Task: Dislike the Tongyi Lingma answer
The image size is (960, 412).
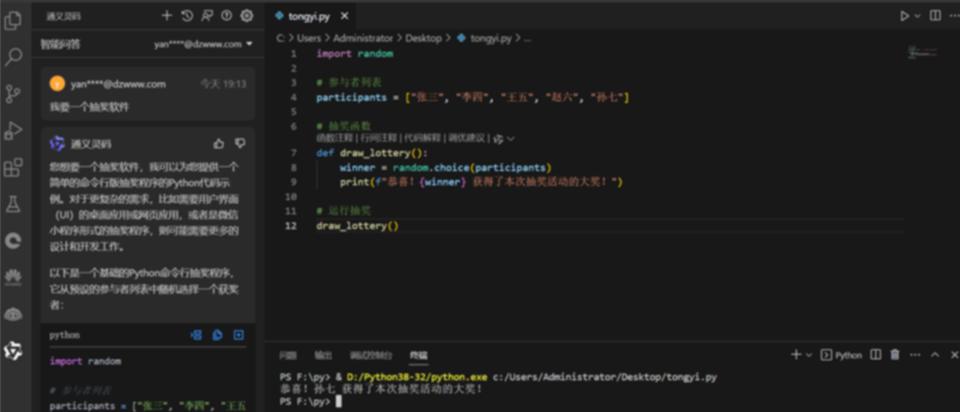Action: pos(240,143)
